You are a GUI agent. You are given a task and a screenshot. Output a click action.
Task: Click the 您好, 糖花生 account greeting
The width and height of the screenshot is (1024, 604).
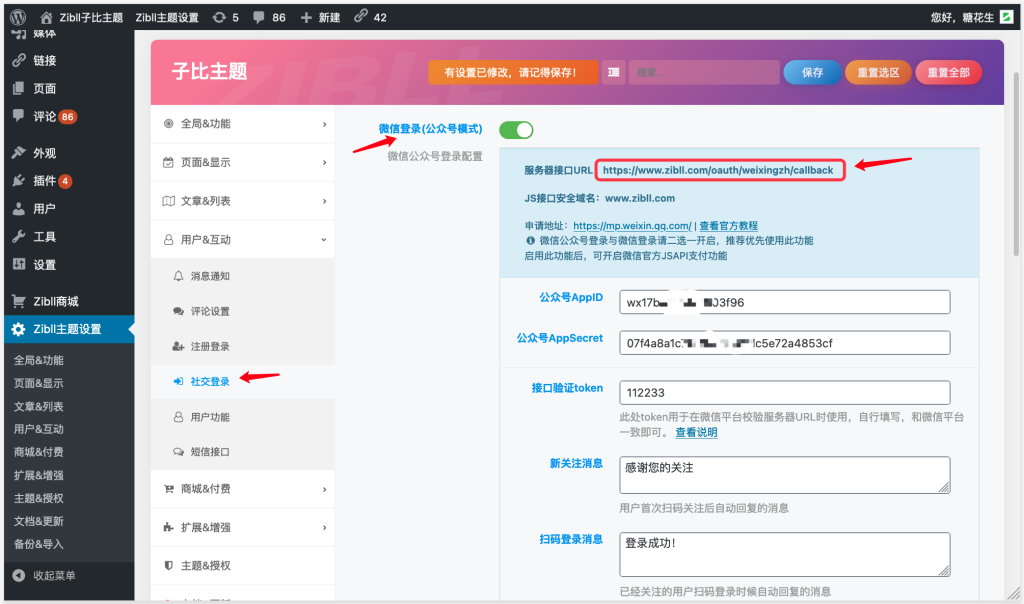click(962, 17)
